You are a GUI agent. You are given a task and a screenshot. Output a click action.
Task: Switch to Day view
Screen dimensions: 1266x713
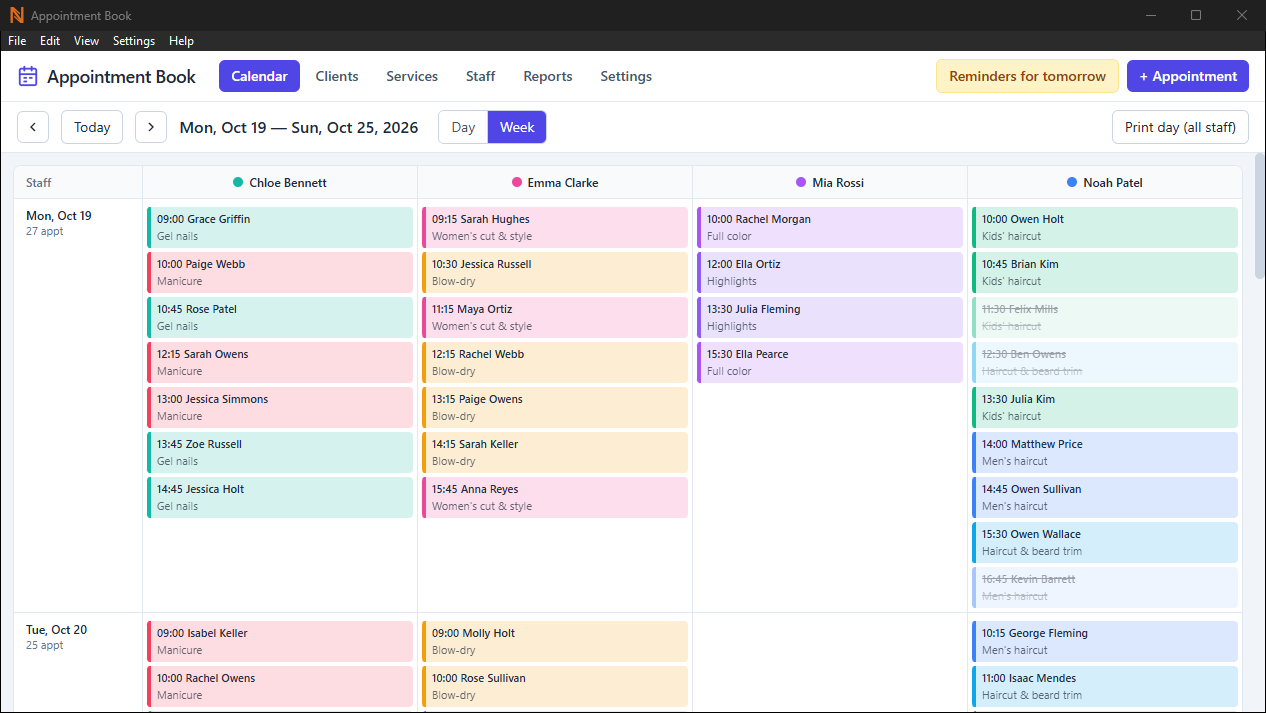point(463,127)
